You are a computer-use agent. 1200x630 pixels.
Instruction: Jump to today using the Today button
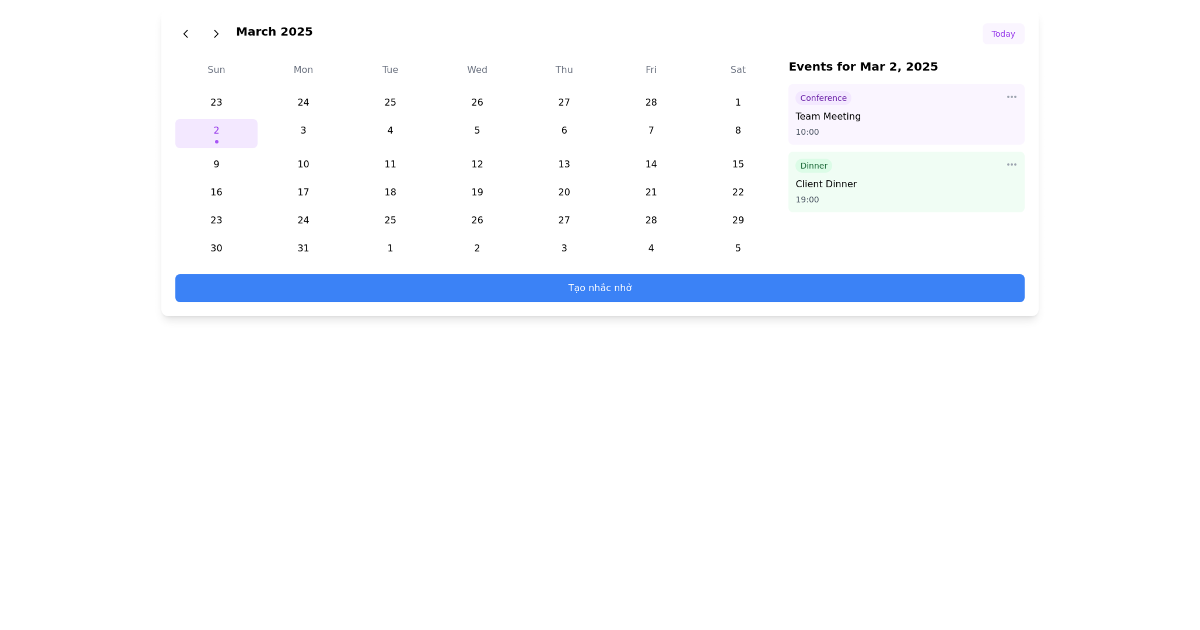[1003, 33]
